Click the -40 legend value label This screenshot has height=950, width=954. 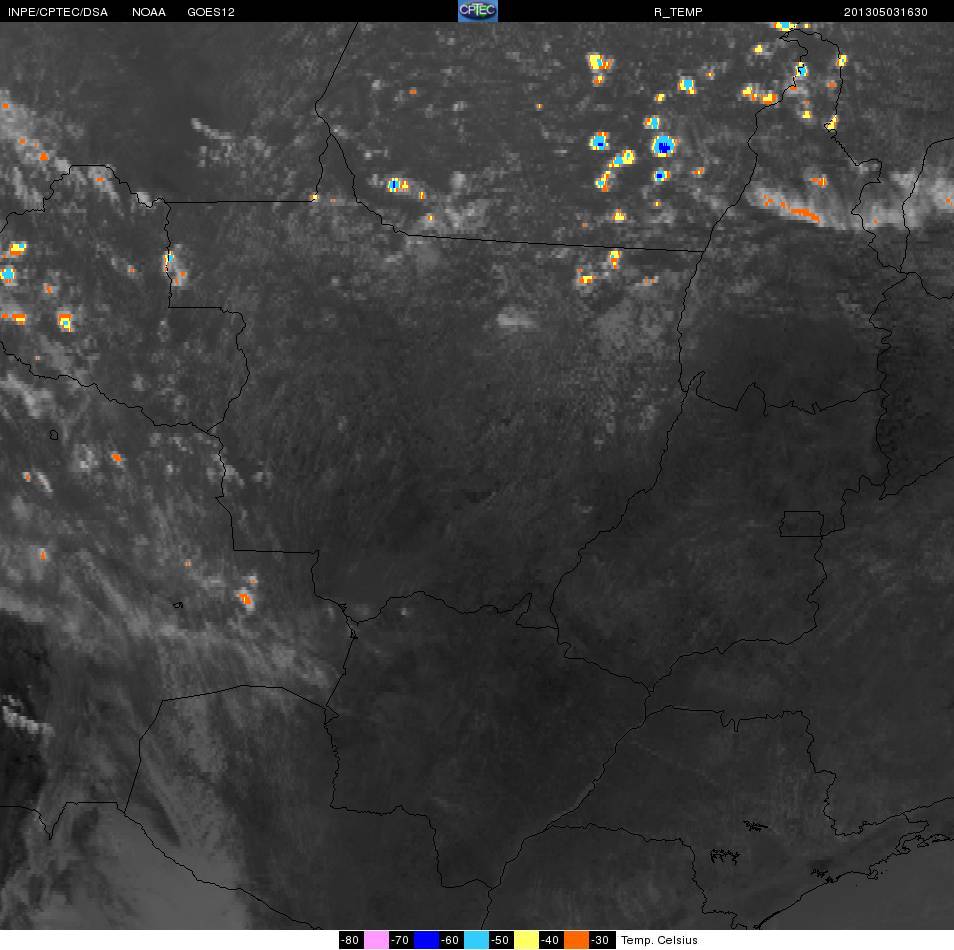[x=551, y=940]
